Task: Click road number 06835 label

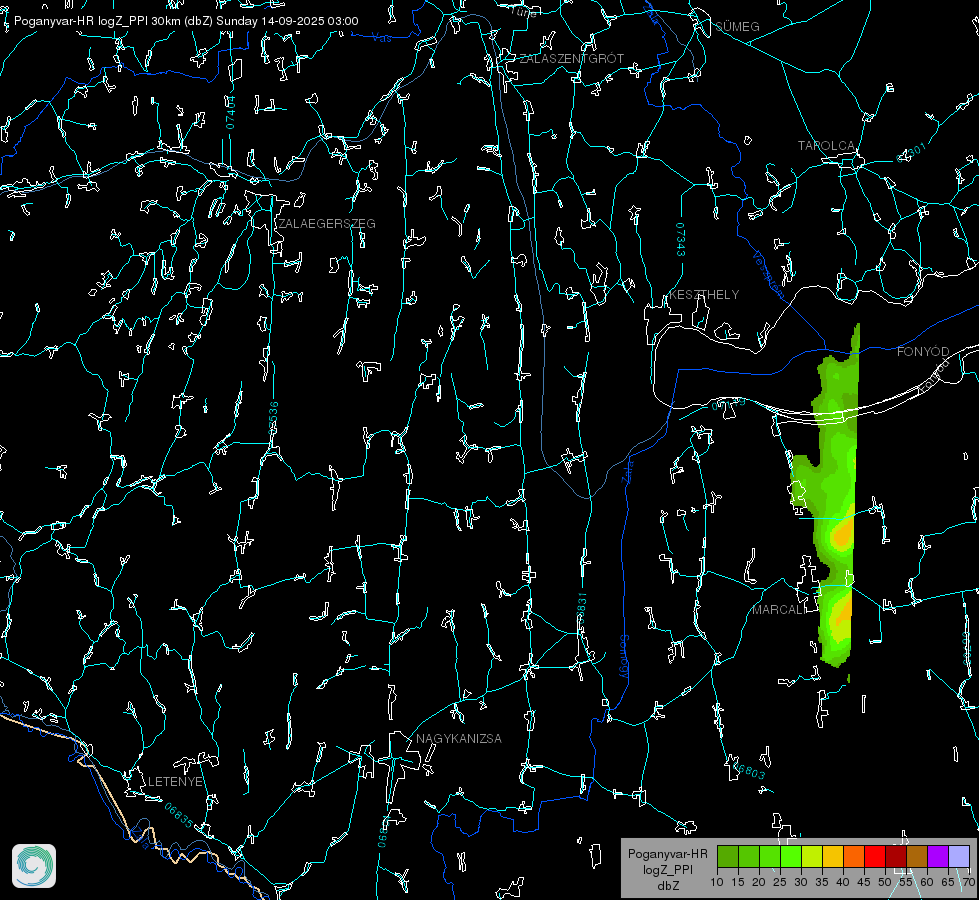Action: pyautogui.click(x=179, y=816)
